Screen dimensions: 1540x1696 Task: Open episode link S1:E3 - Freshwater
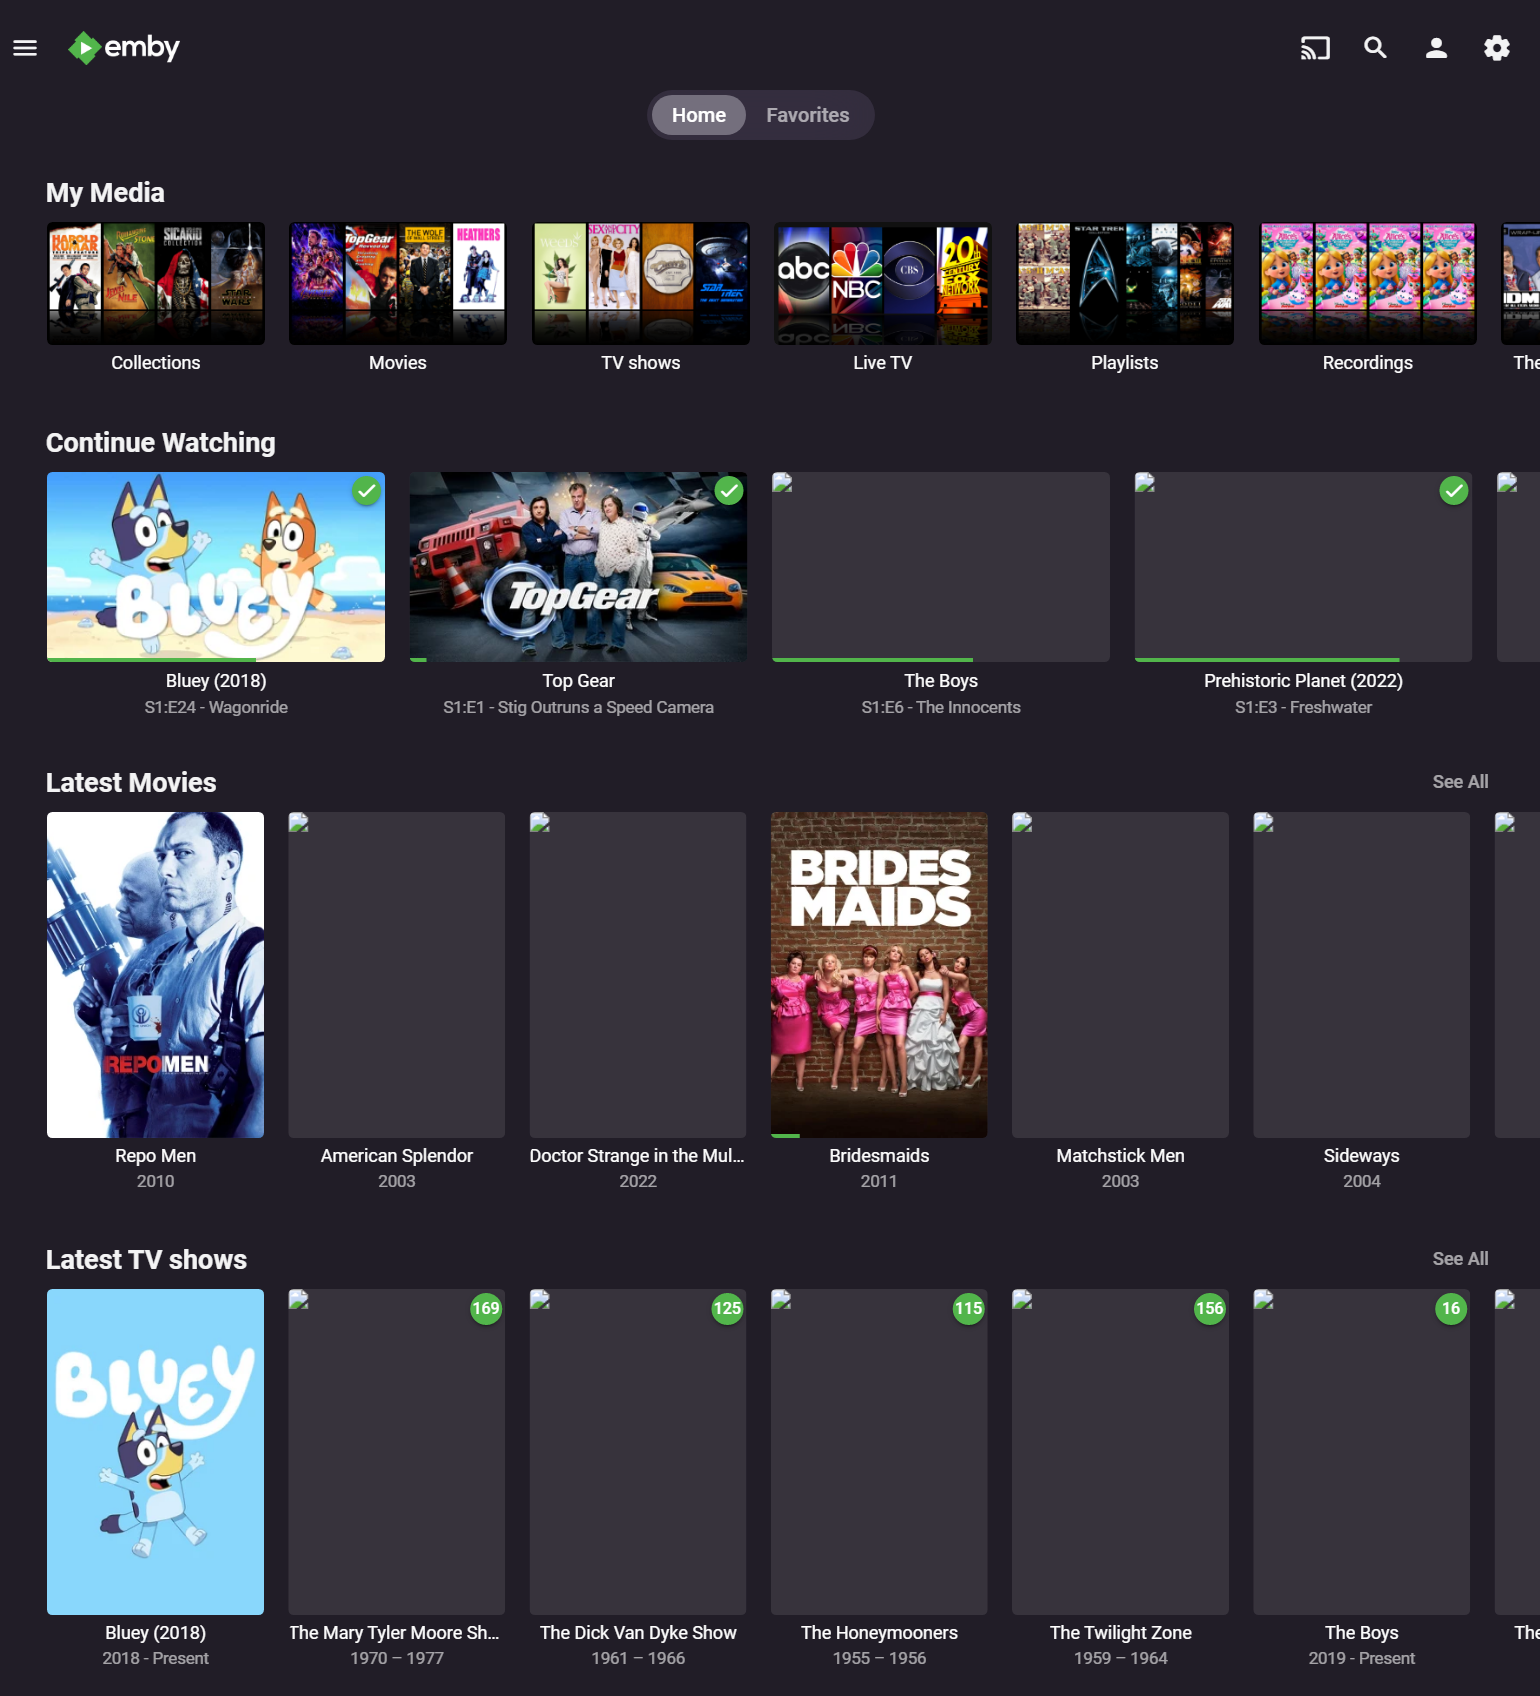pos(1303,707)
